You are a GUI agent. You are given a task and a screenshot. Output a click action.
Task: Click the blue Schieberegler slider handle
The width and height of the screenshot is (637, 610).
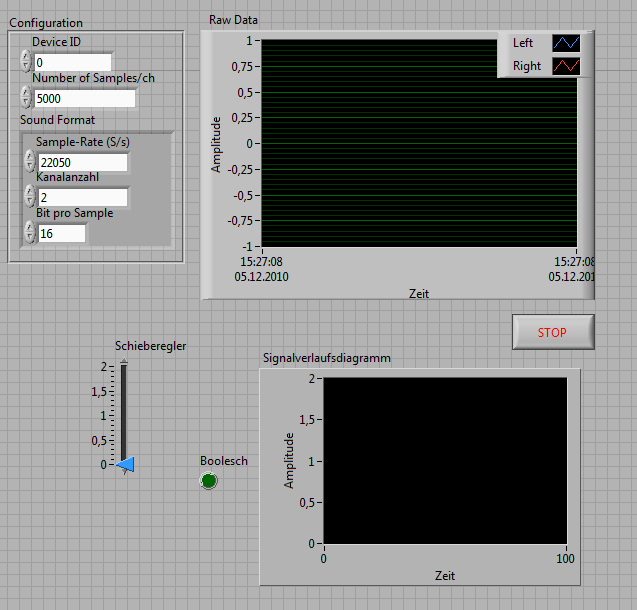pyautogui.click(x=125, y=464)
